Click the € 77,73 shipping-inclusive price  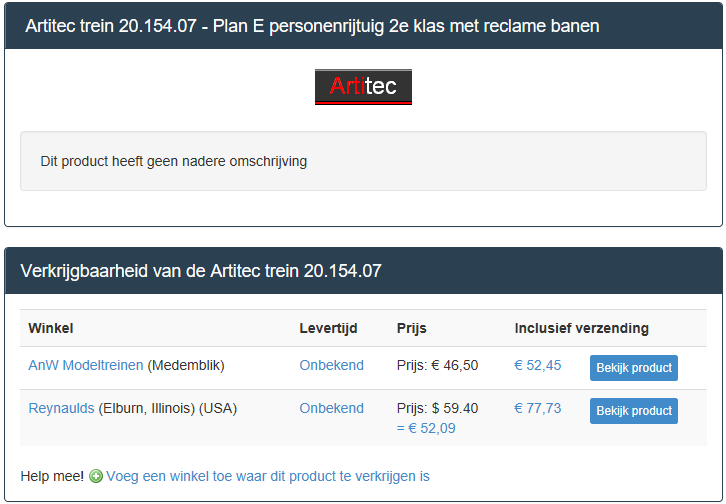(538, 408)
